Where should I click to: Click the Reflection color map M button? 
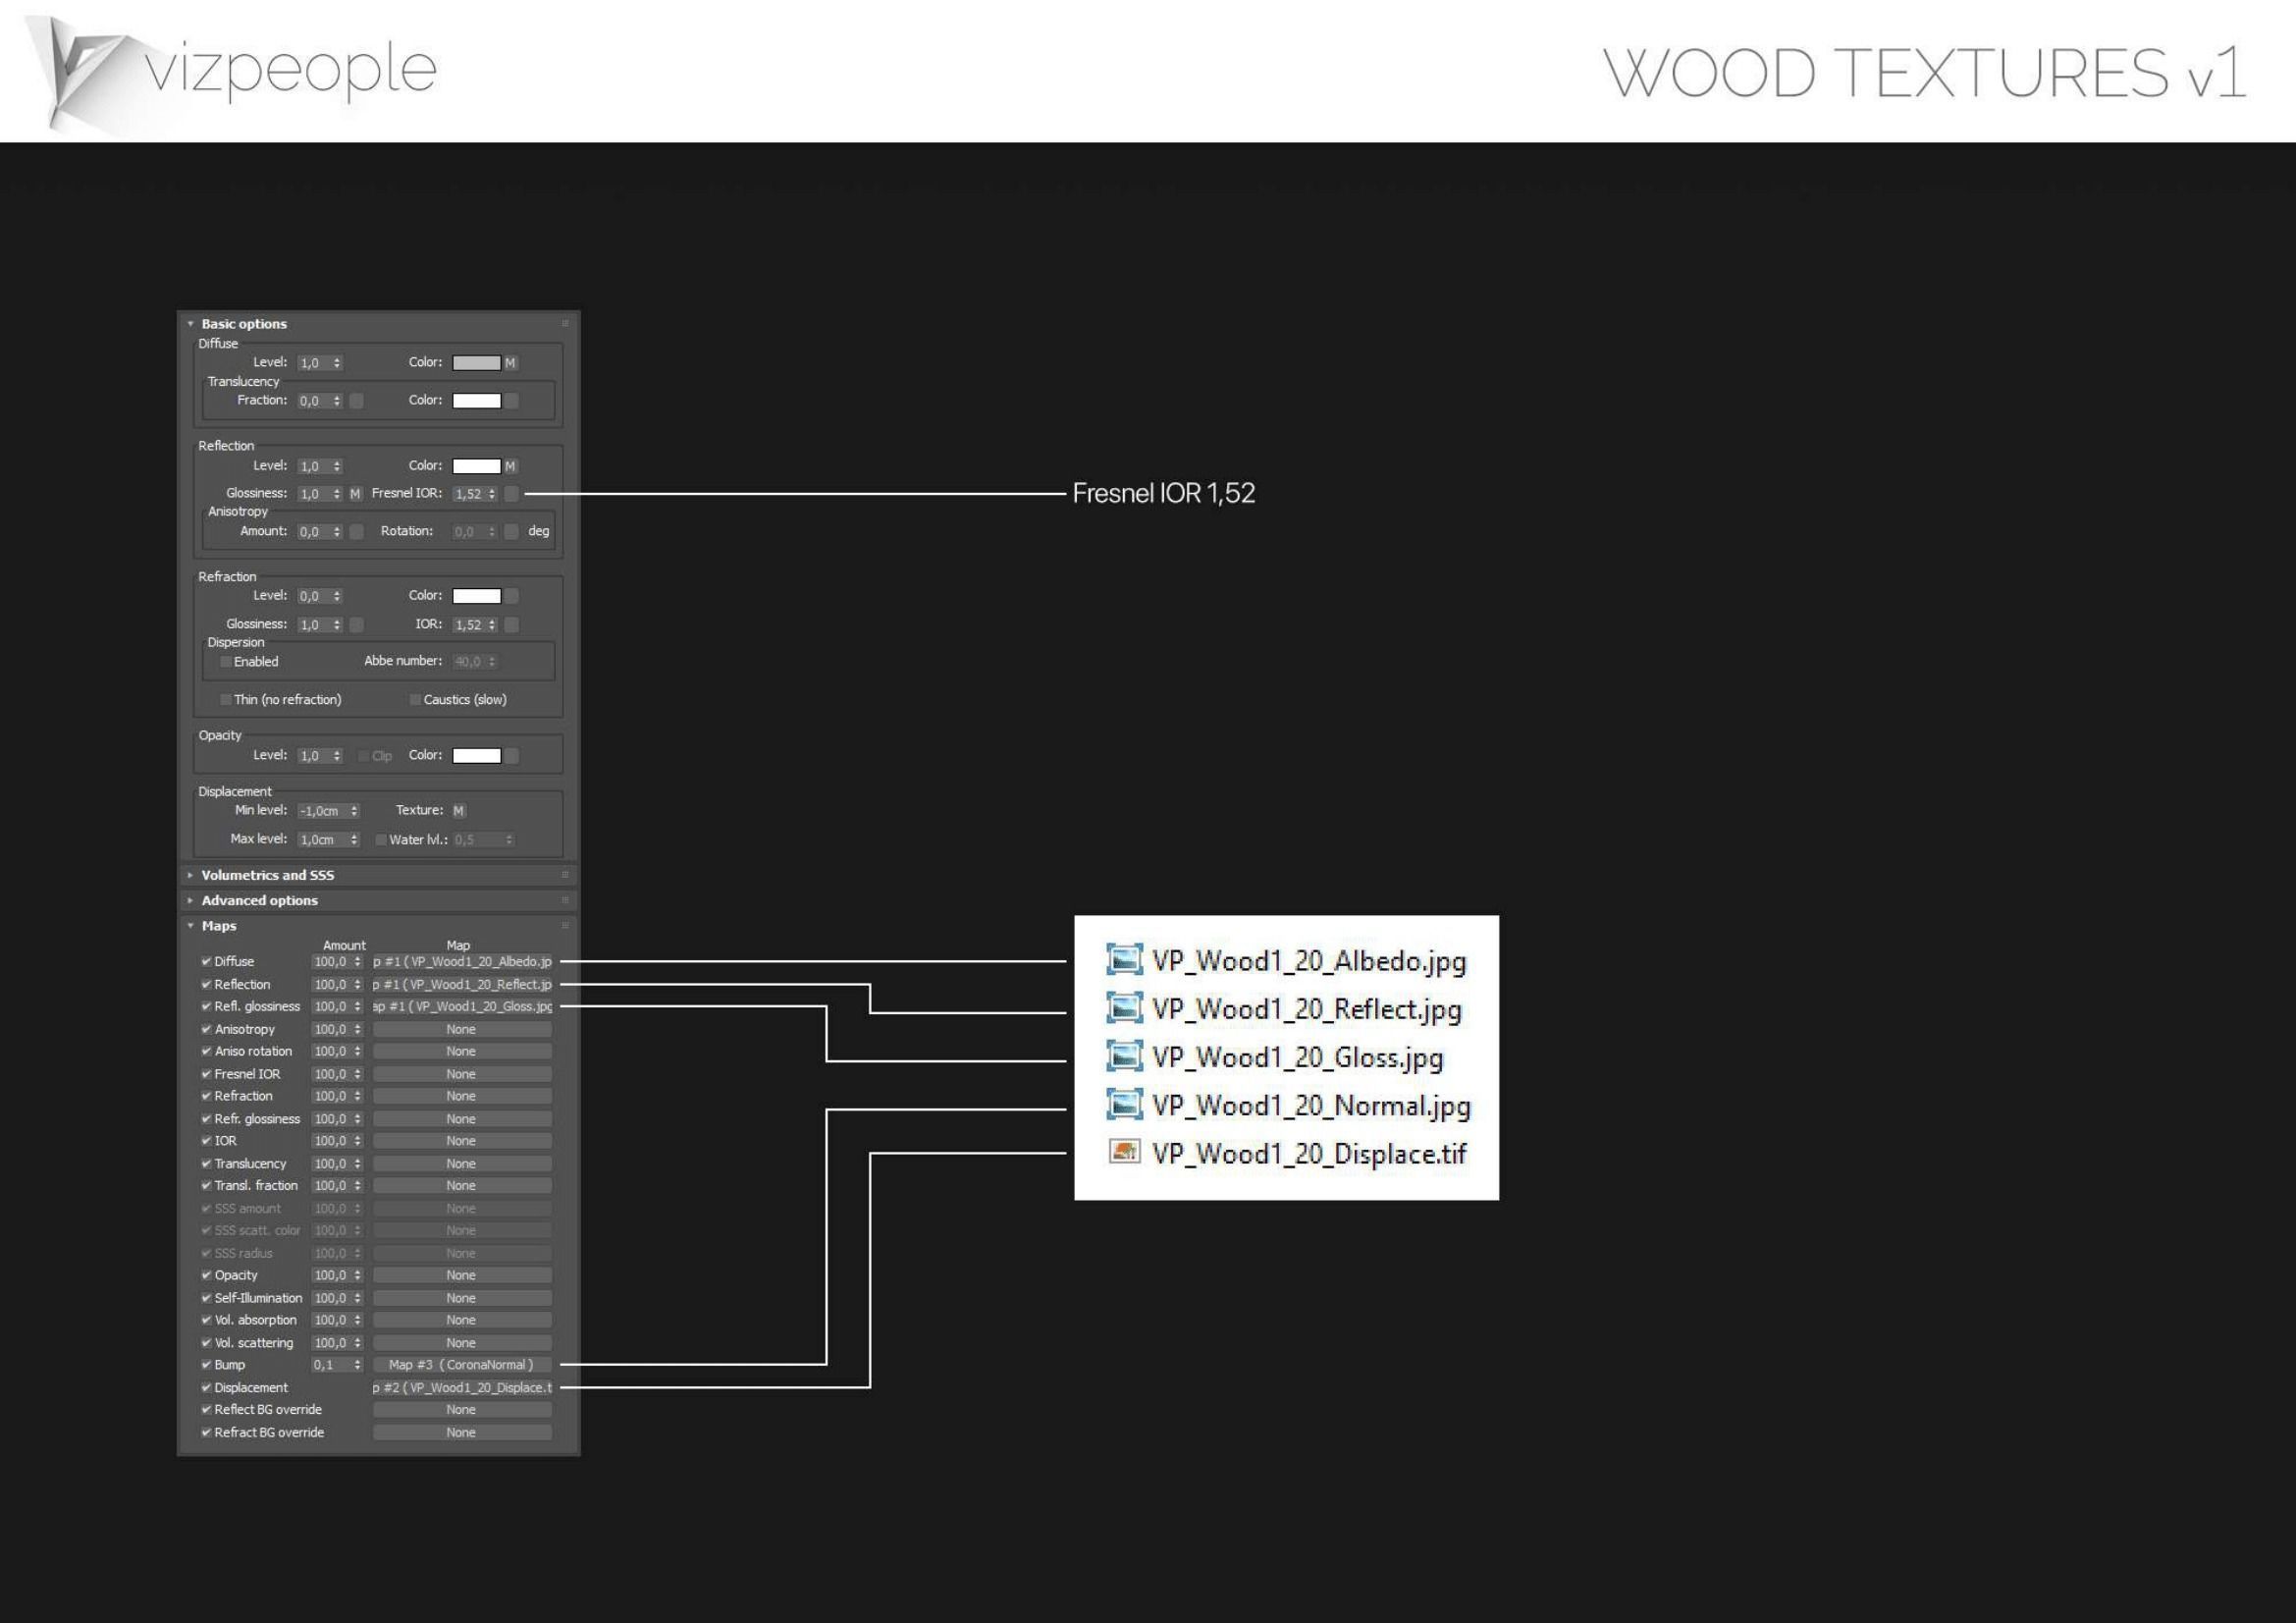point(510,466)
